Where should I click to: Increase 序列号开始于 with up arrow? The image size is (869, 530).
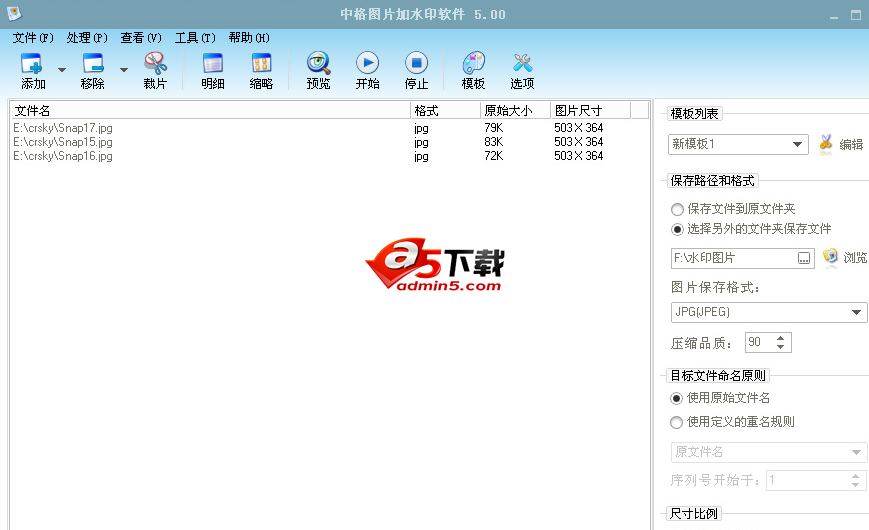[856, 476]
